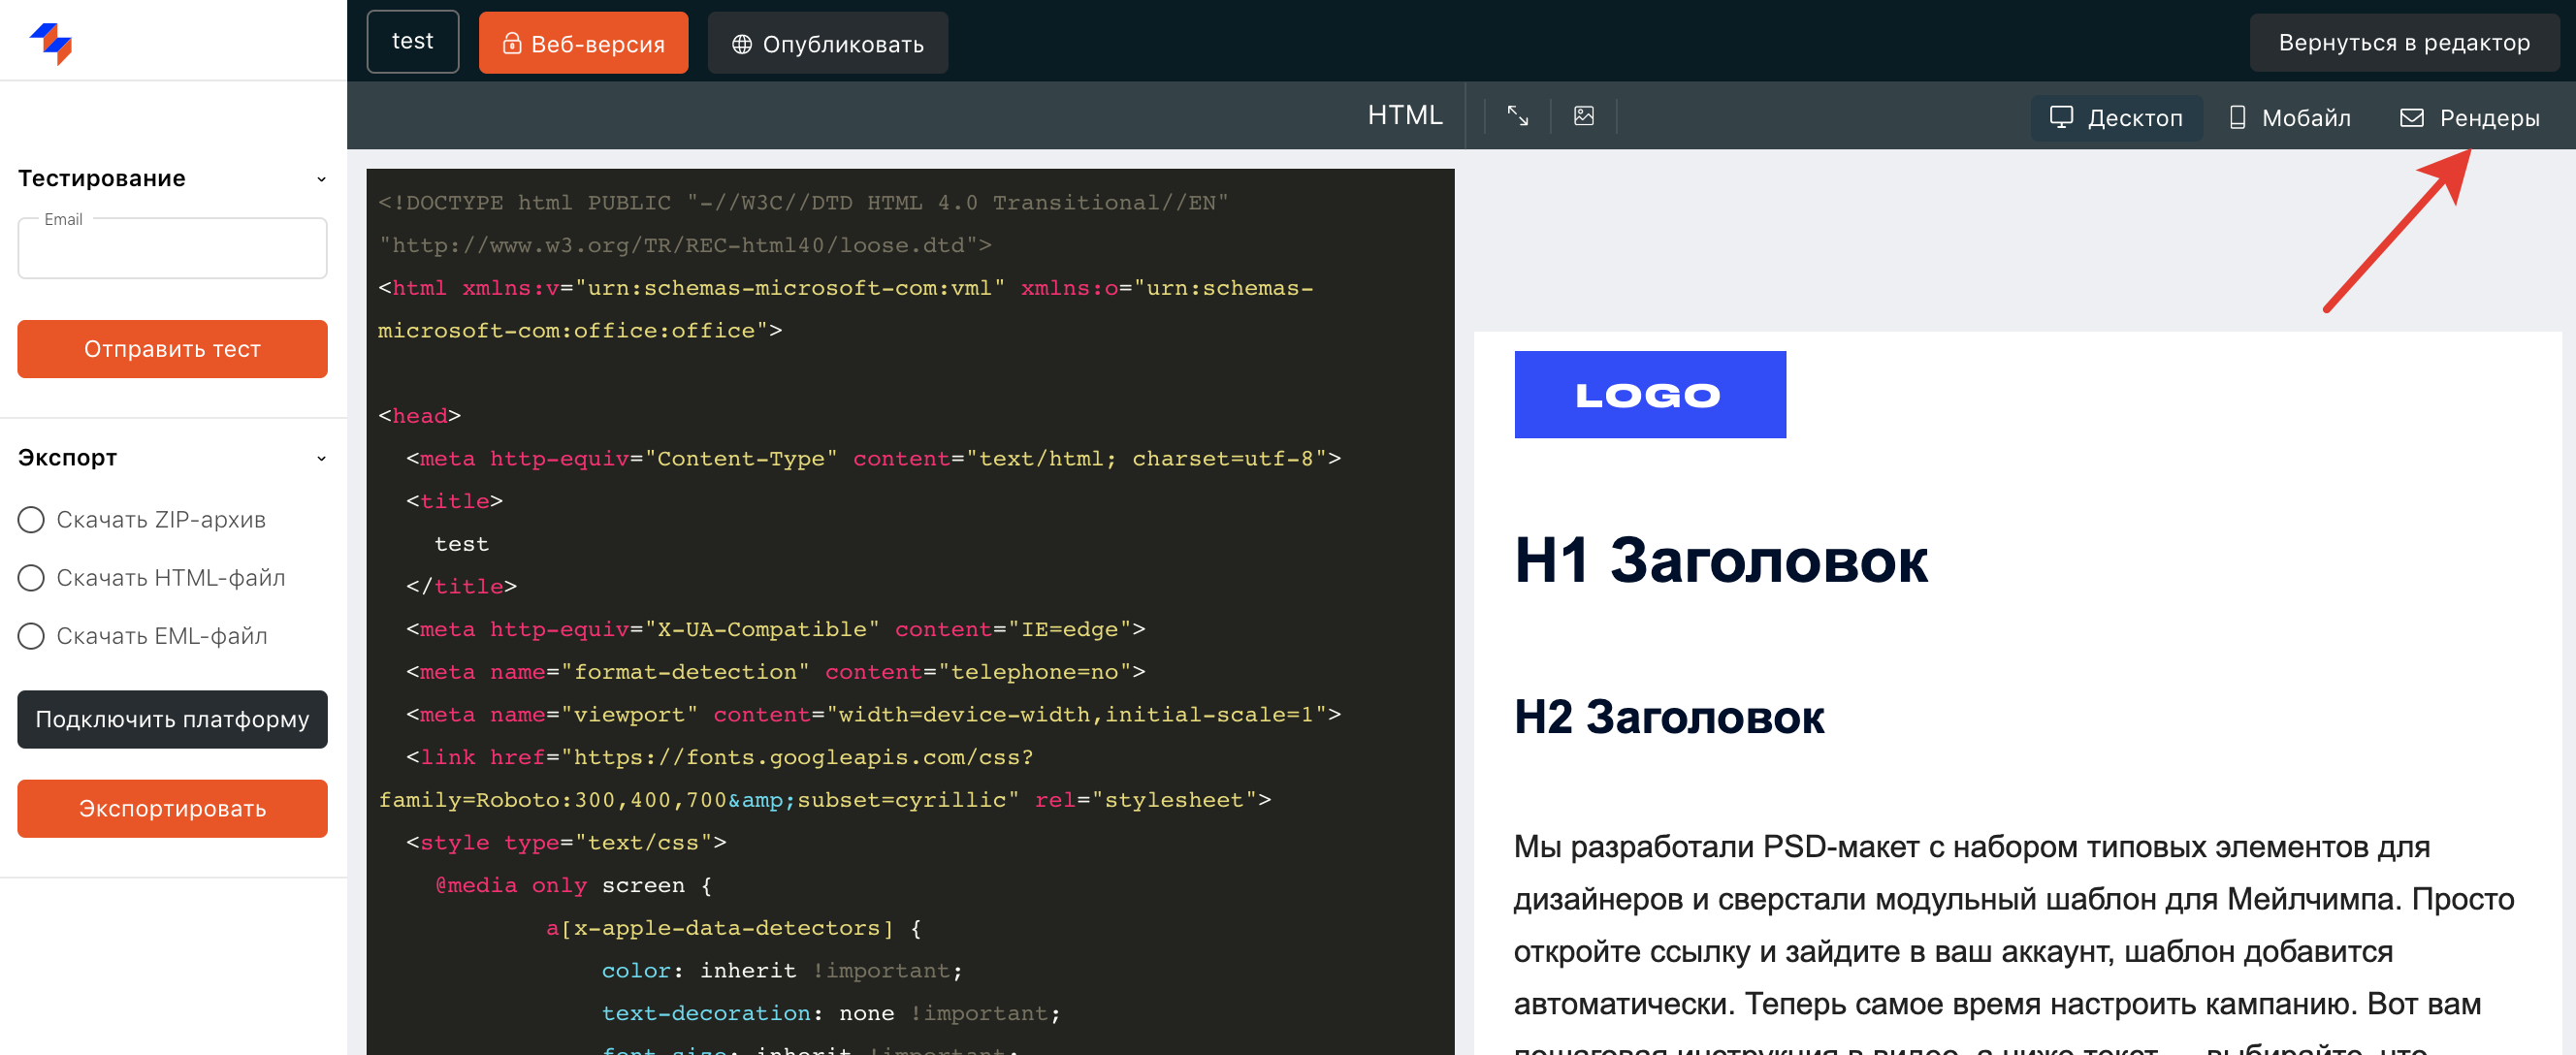This screenshot has height=1055, width=2576.
Task: Select Скачать EML-файл radio option
Action: [x=31, y=635]
